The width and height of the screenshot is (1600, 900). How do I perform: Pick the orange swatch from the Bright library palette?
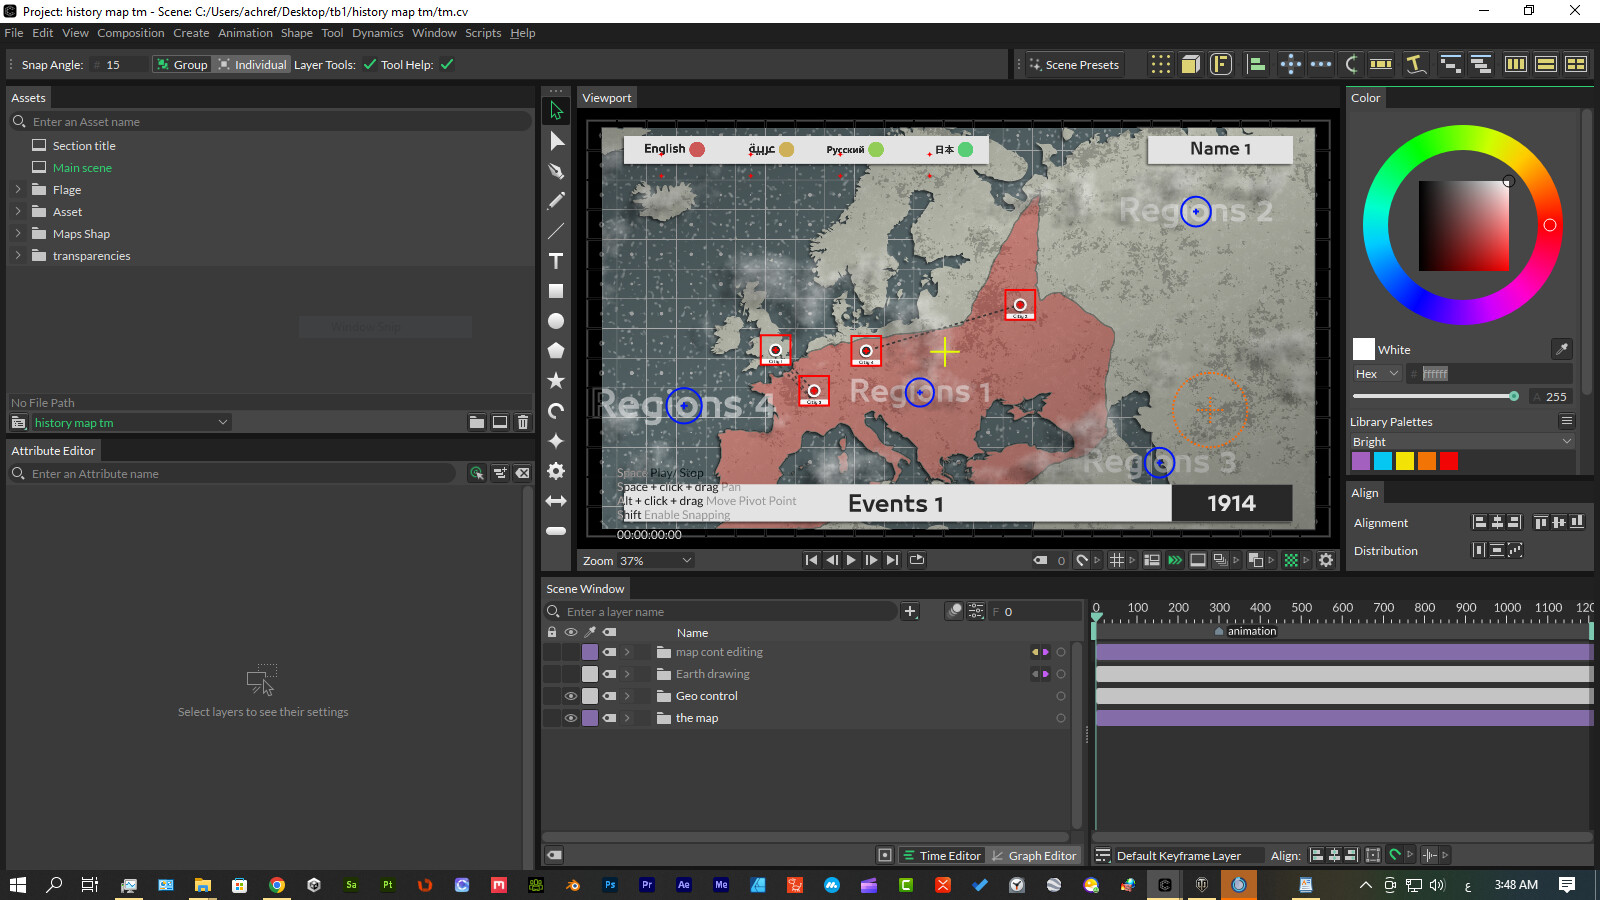1426,461
